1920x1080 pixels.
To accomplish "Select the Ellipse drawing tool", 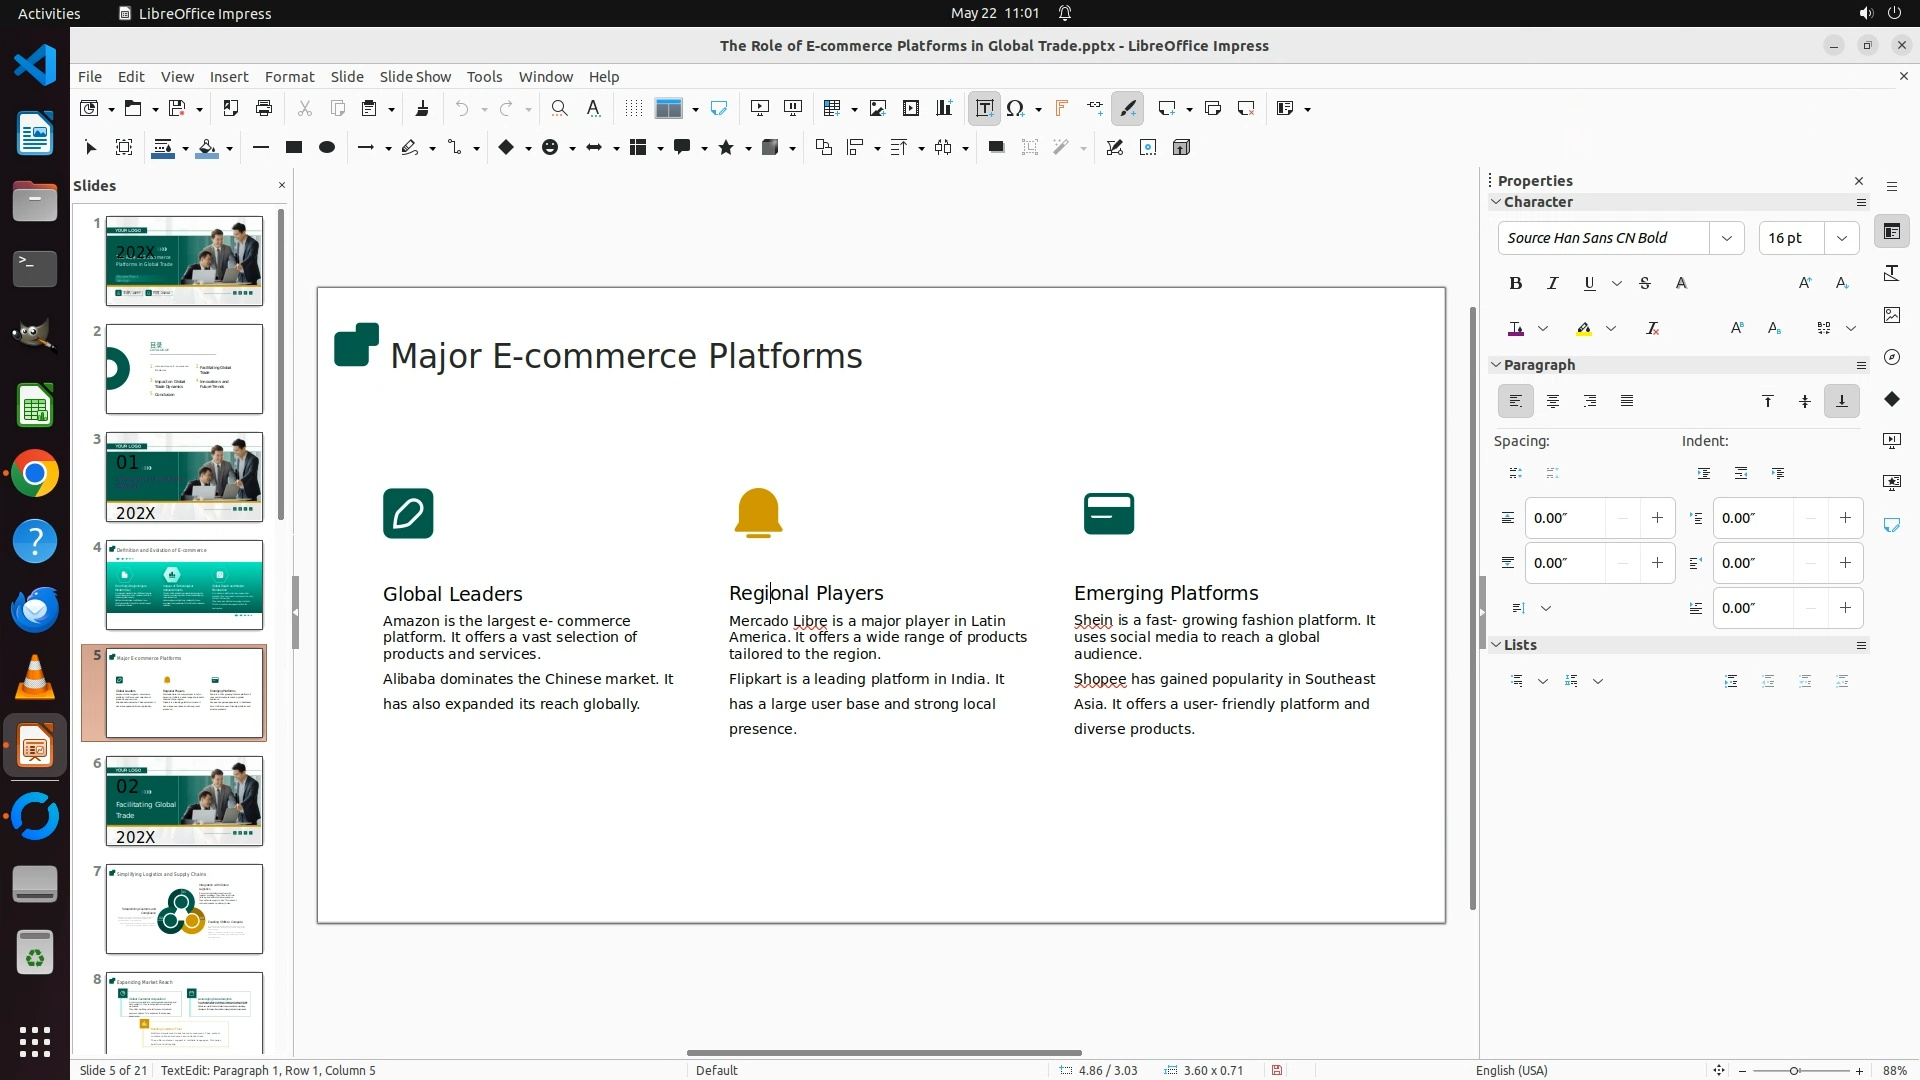I will (327, 148).
